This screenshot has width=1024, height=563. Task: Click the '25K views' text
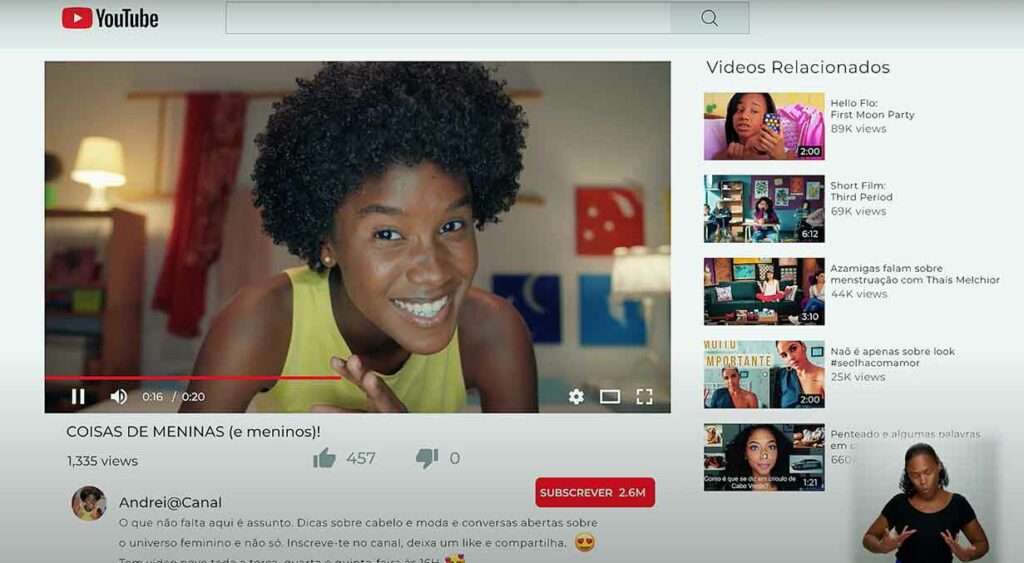click(858, 377)
